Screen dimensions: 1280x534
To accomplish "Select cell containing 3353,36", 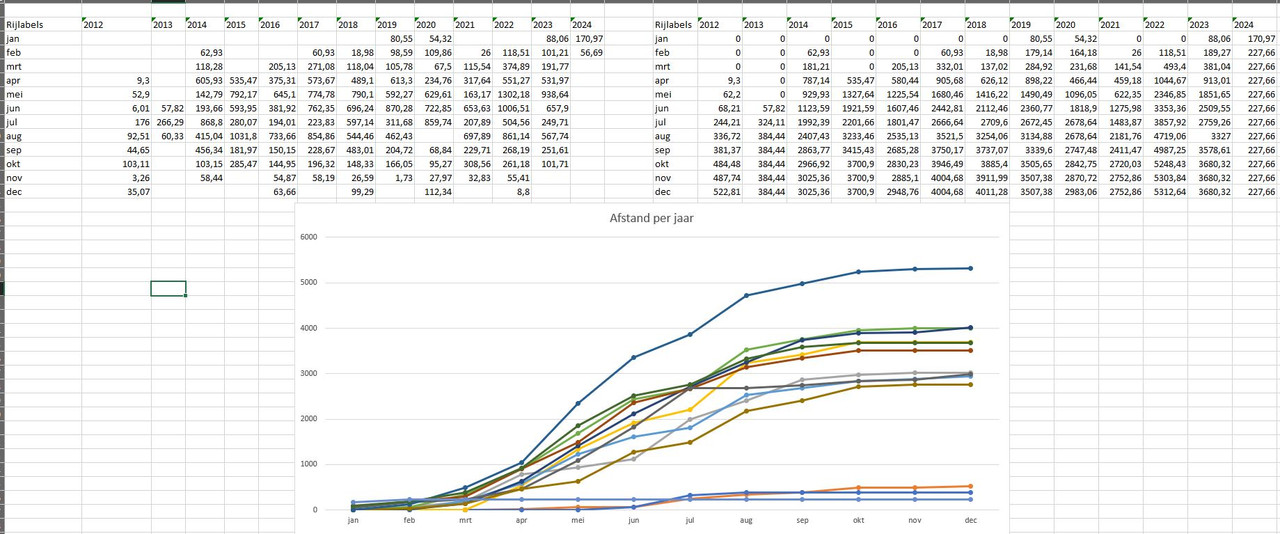I will [1164, 107].
